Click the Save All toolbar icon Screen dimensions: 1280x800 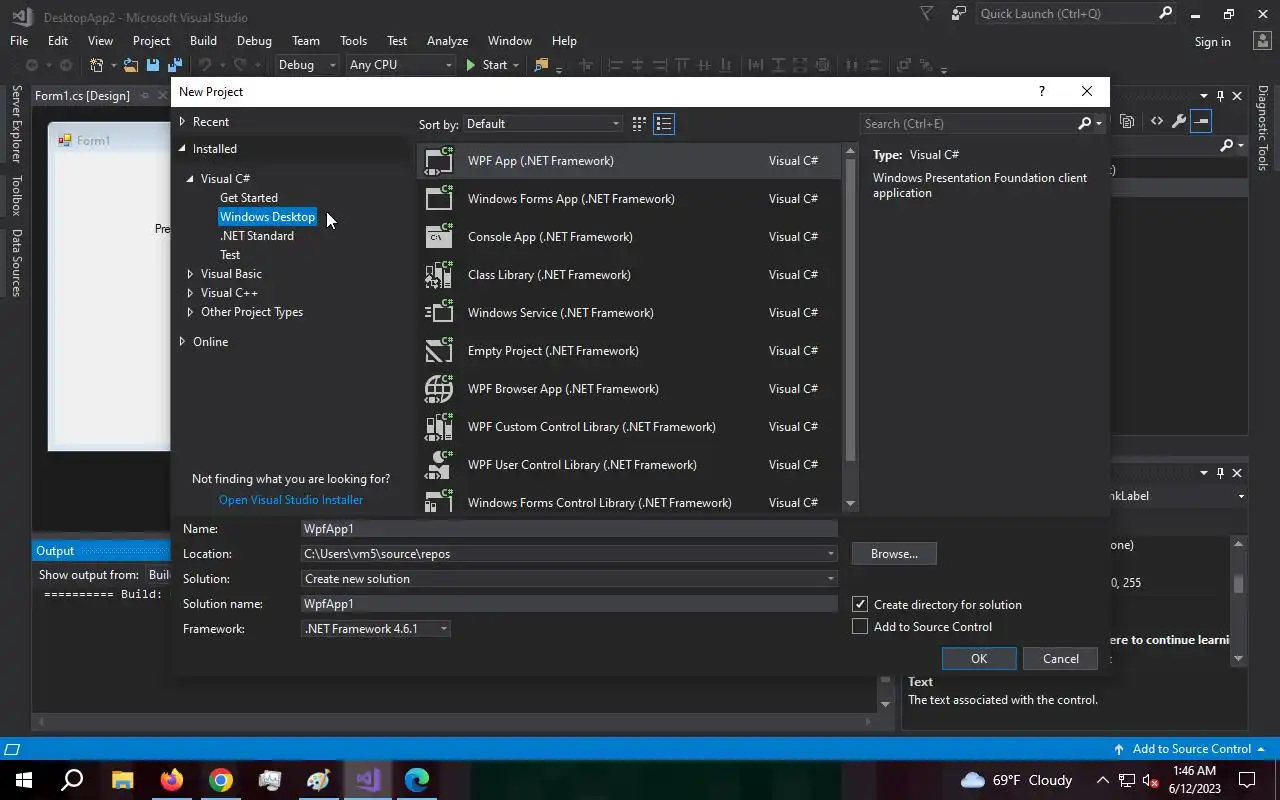coord(174,65)
